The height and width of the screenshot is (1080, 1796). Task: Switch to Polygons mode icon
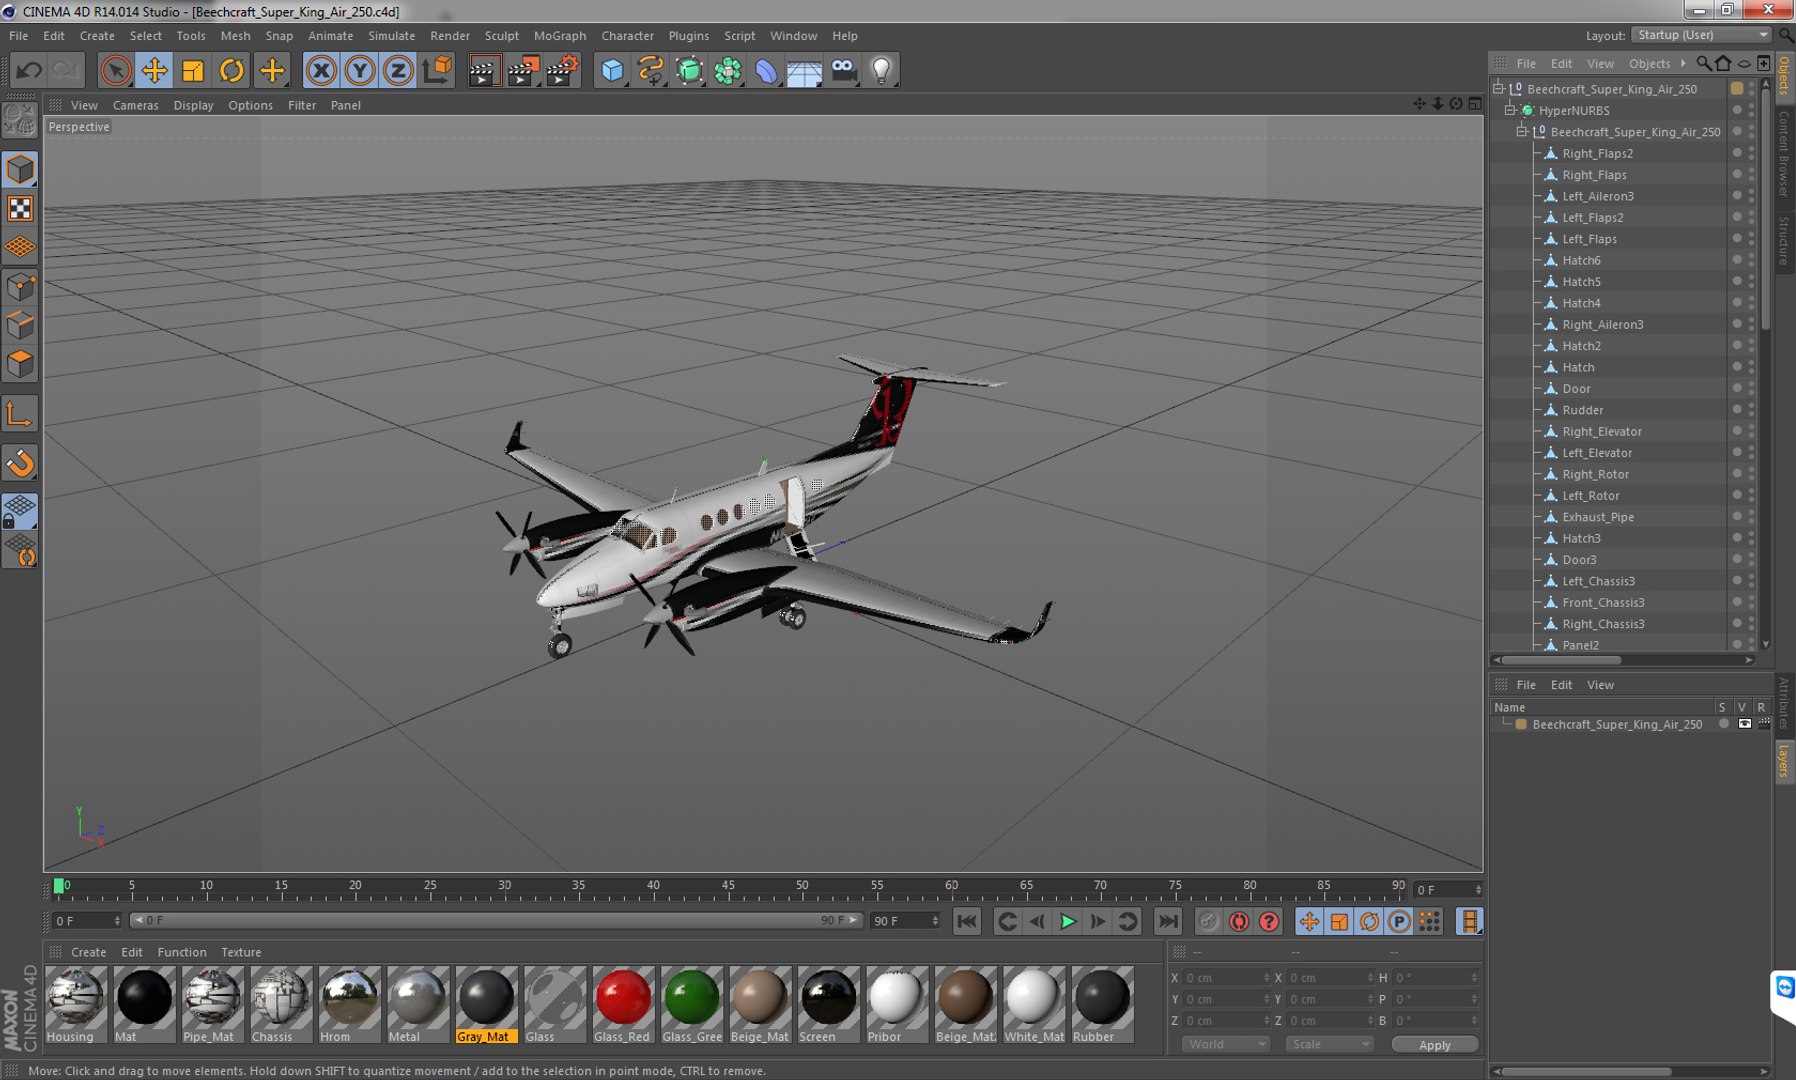(20, 364)
